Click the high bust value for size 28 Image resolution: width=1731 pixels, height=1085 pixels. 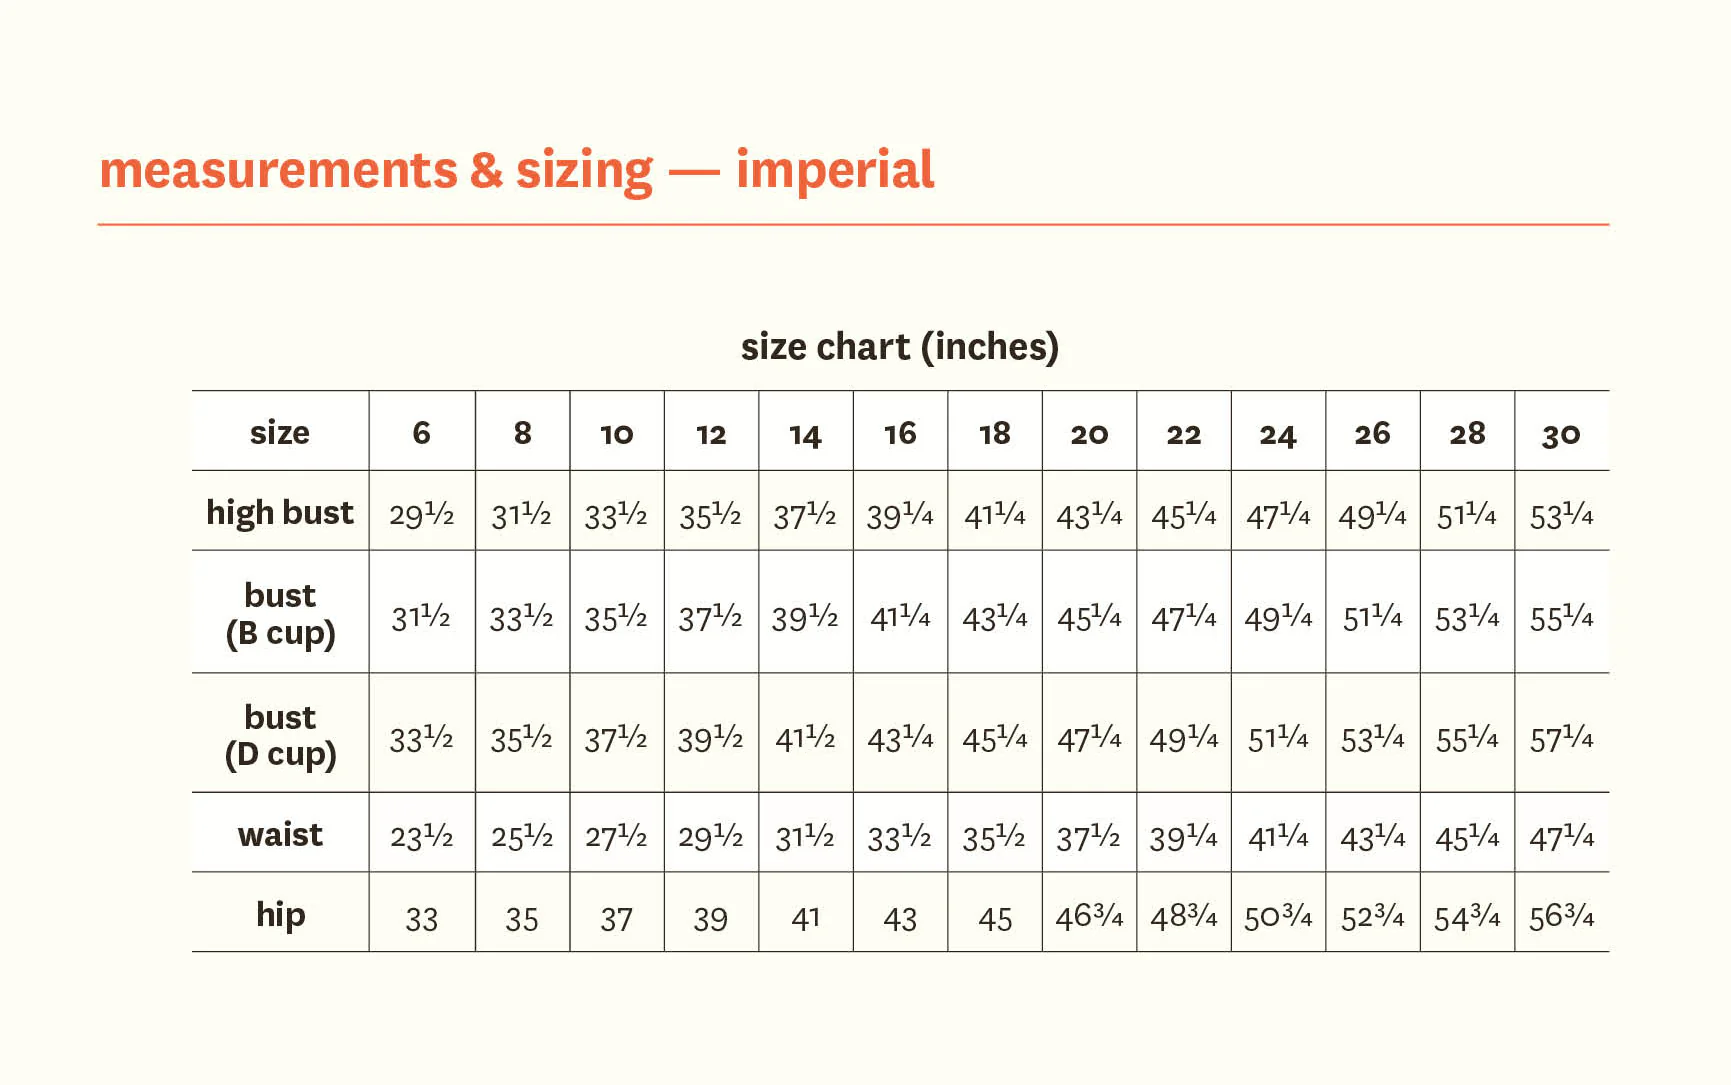(1467, 515)
